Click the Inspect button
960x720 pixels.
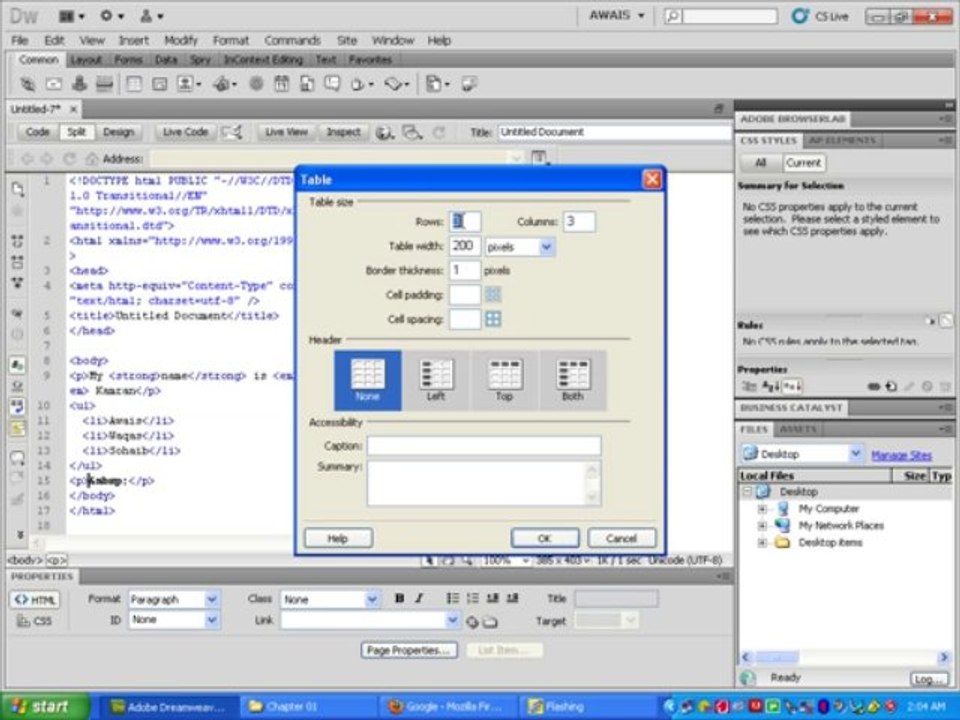point(343,132)
